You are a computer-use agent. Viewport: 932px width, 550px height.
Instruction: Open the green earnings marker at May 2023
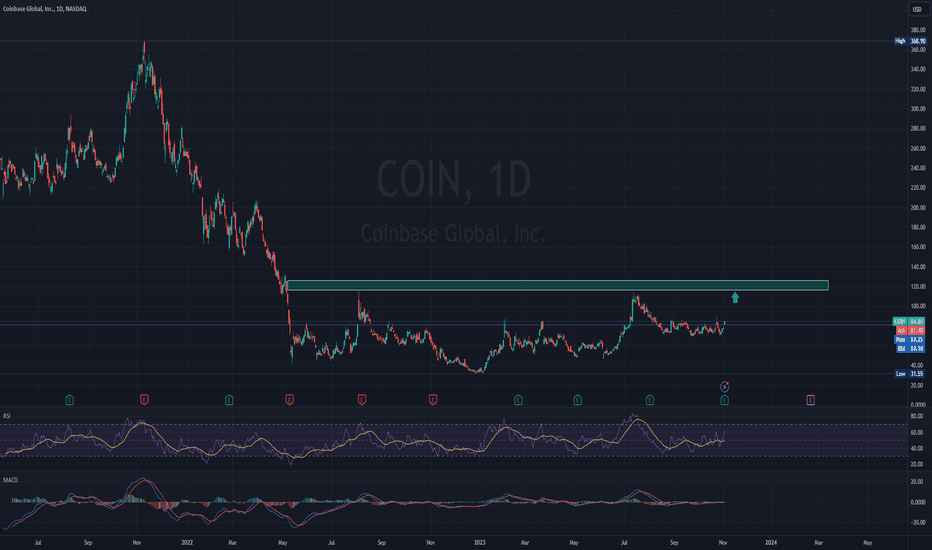577,400
